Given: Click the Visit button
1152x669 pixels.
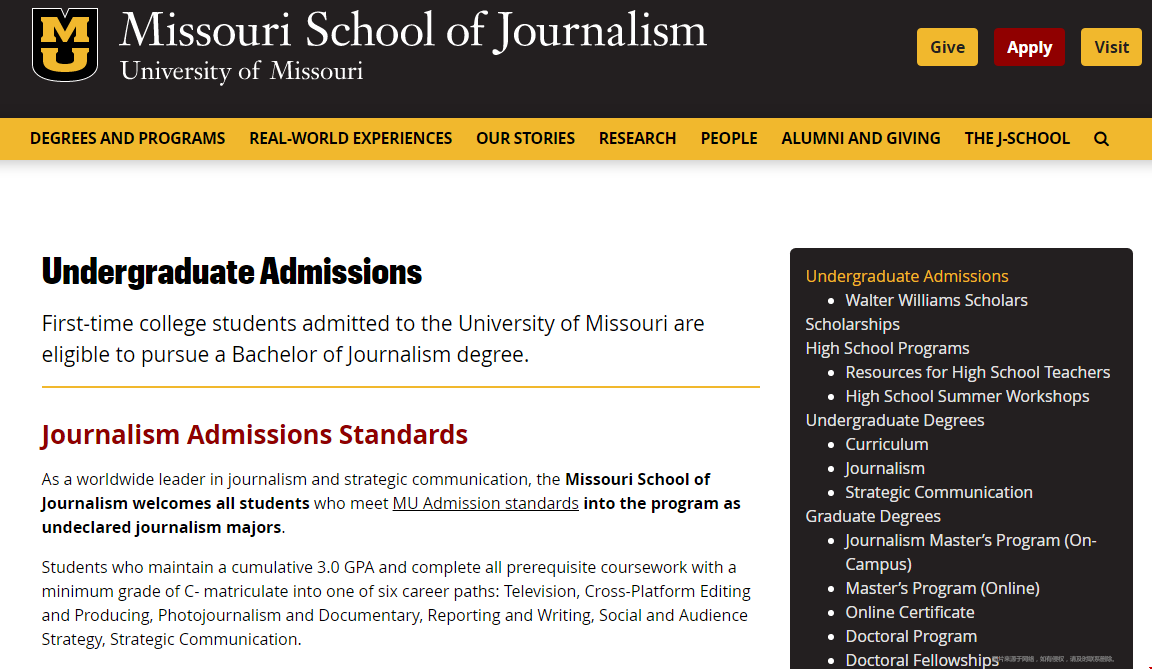Looking at the screenshot, I should point(1110,47).
